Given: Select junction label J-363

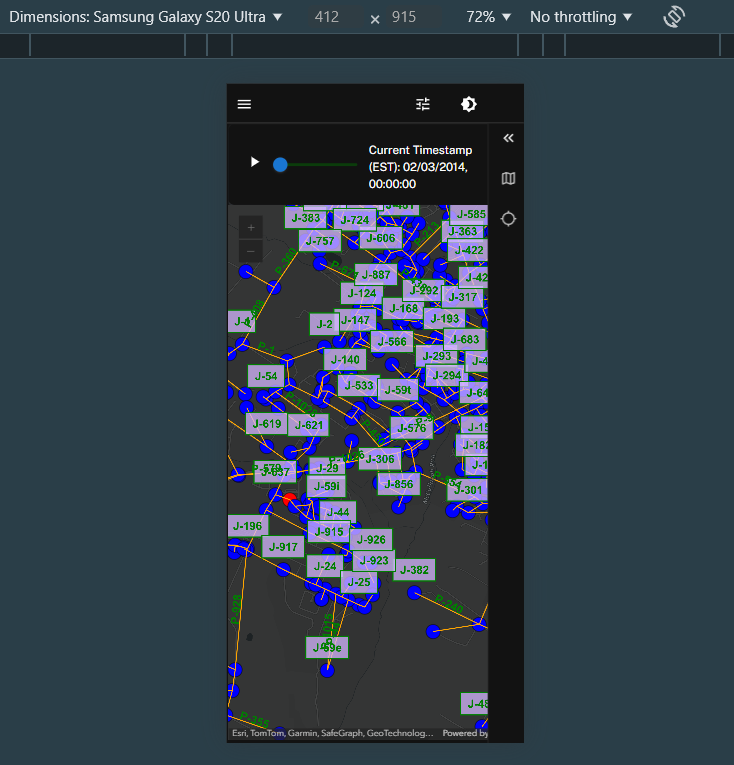Looking at the screenshot, I should coord(463,231).
